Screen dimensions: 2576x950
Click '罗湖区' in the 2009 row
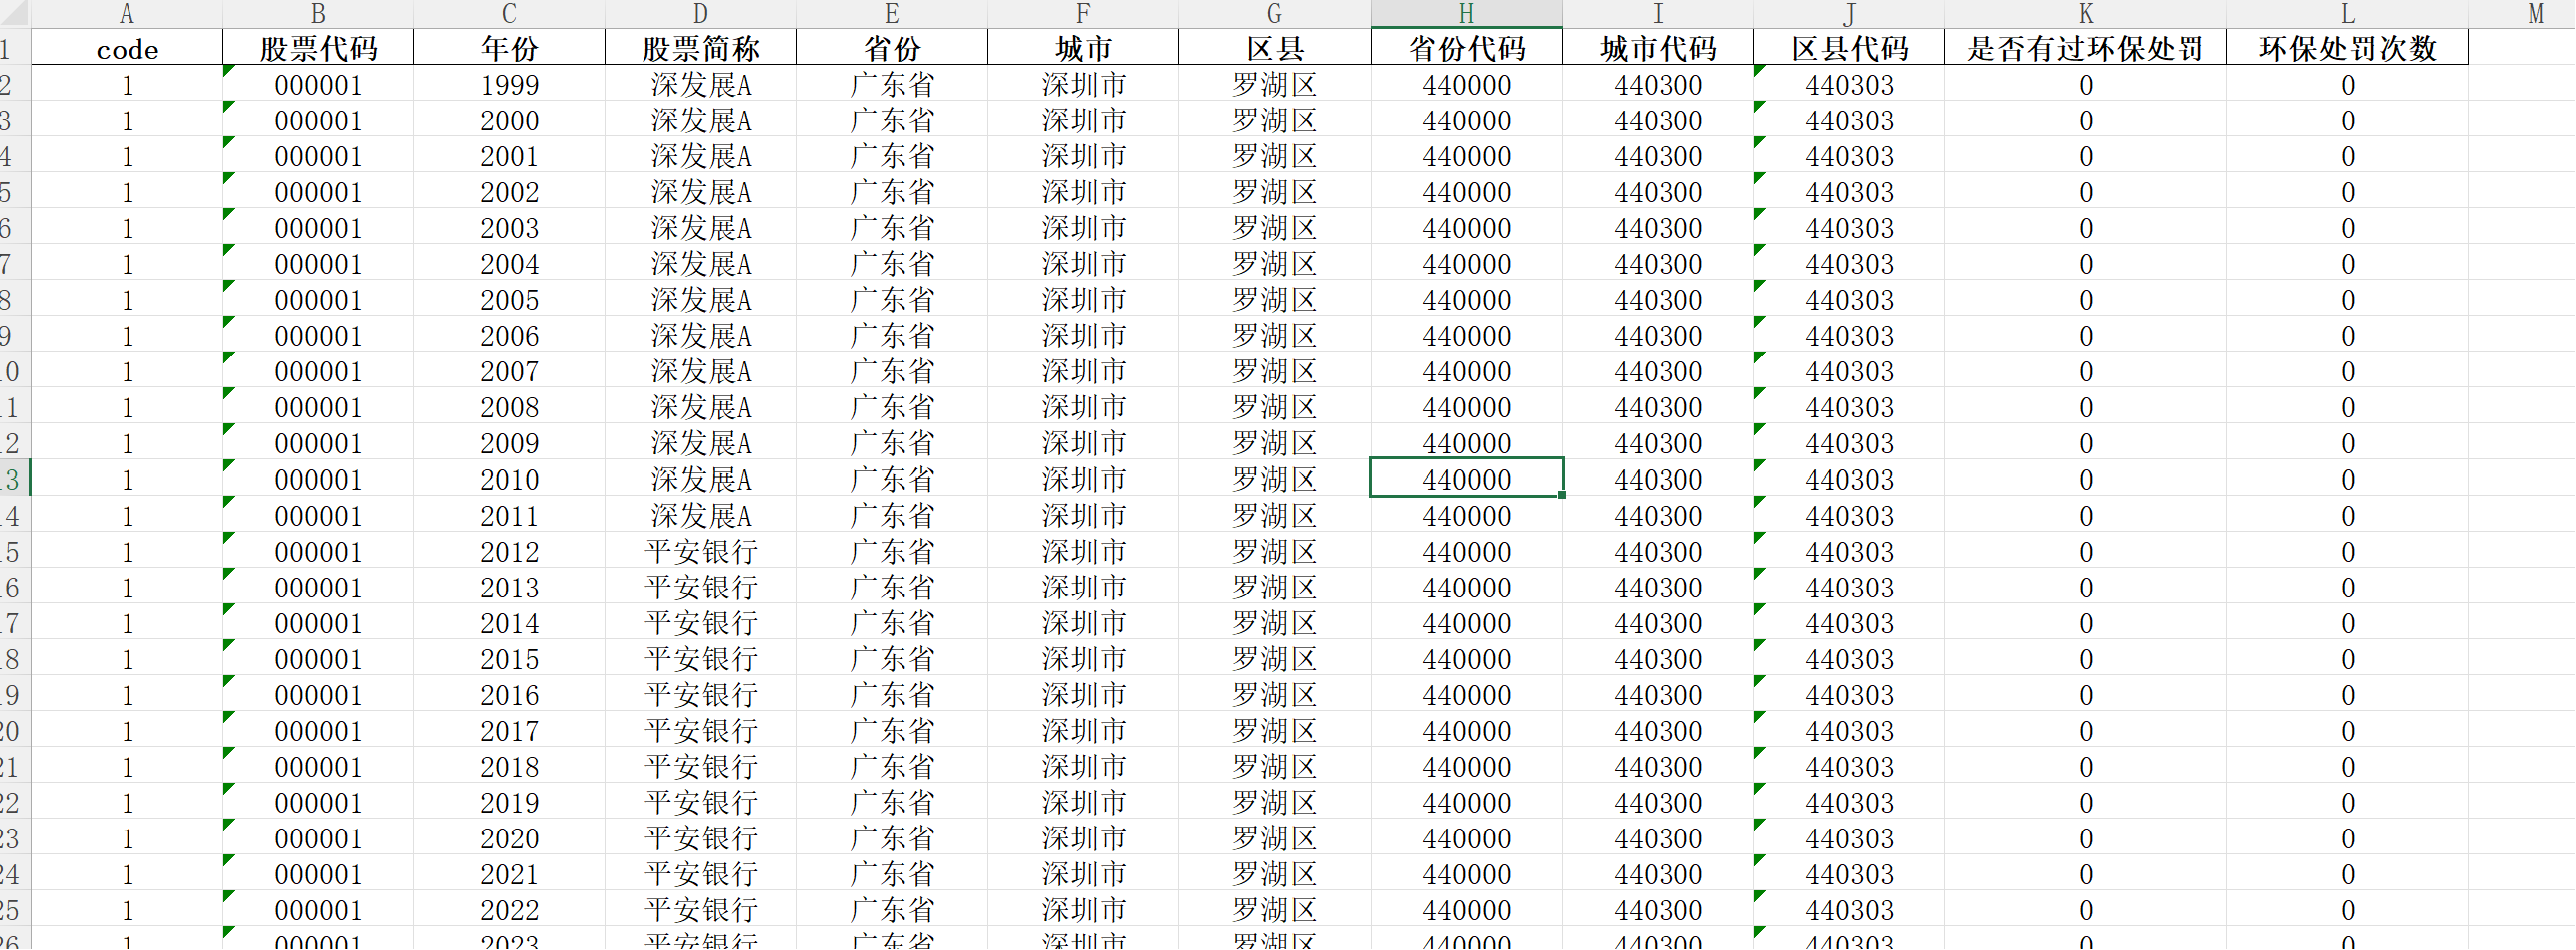(1275, 443)
